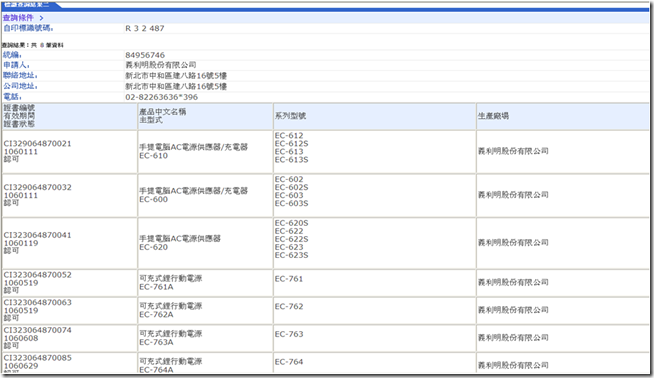Screen dimensions: 654x378
Task: Click main model EC-761A
Action: pos(156,287)
